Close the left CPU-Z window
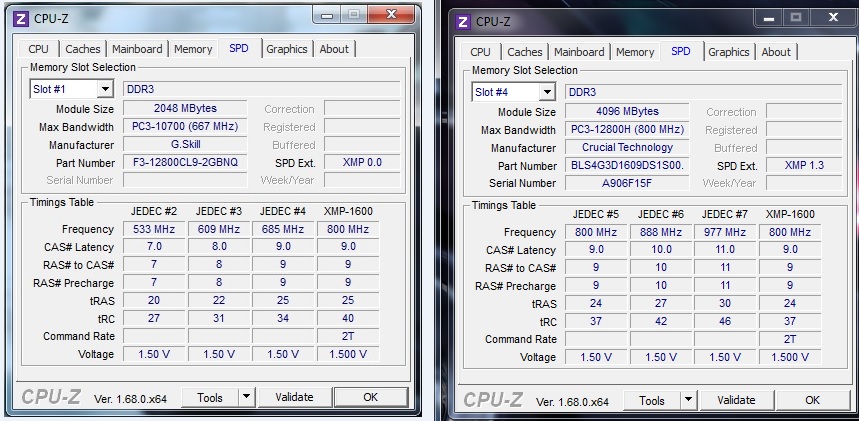The height and width of the screenshot is (421, 859). [x=391, y=15]
